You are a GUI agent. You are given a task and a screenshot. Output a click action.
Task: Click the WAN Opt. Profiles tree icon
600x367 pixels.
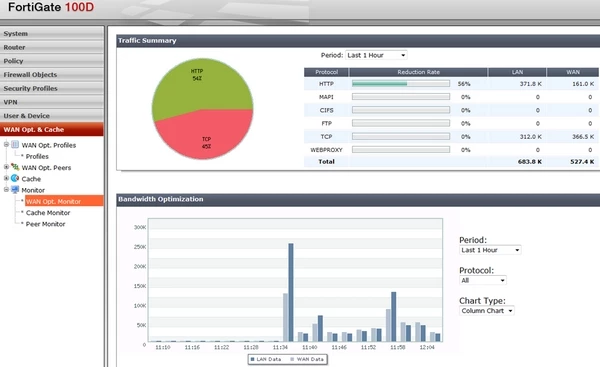click(15, 144)
